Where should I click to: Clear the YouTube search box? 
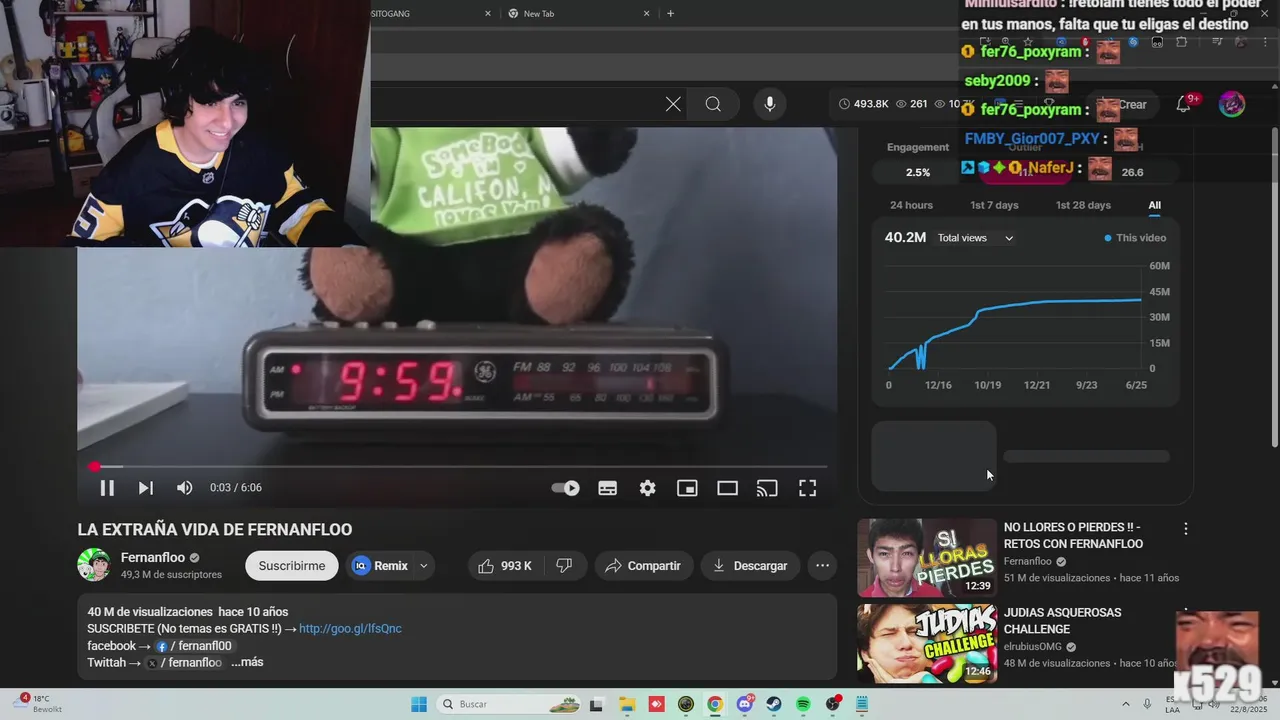(x=673, y=104)
